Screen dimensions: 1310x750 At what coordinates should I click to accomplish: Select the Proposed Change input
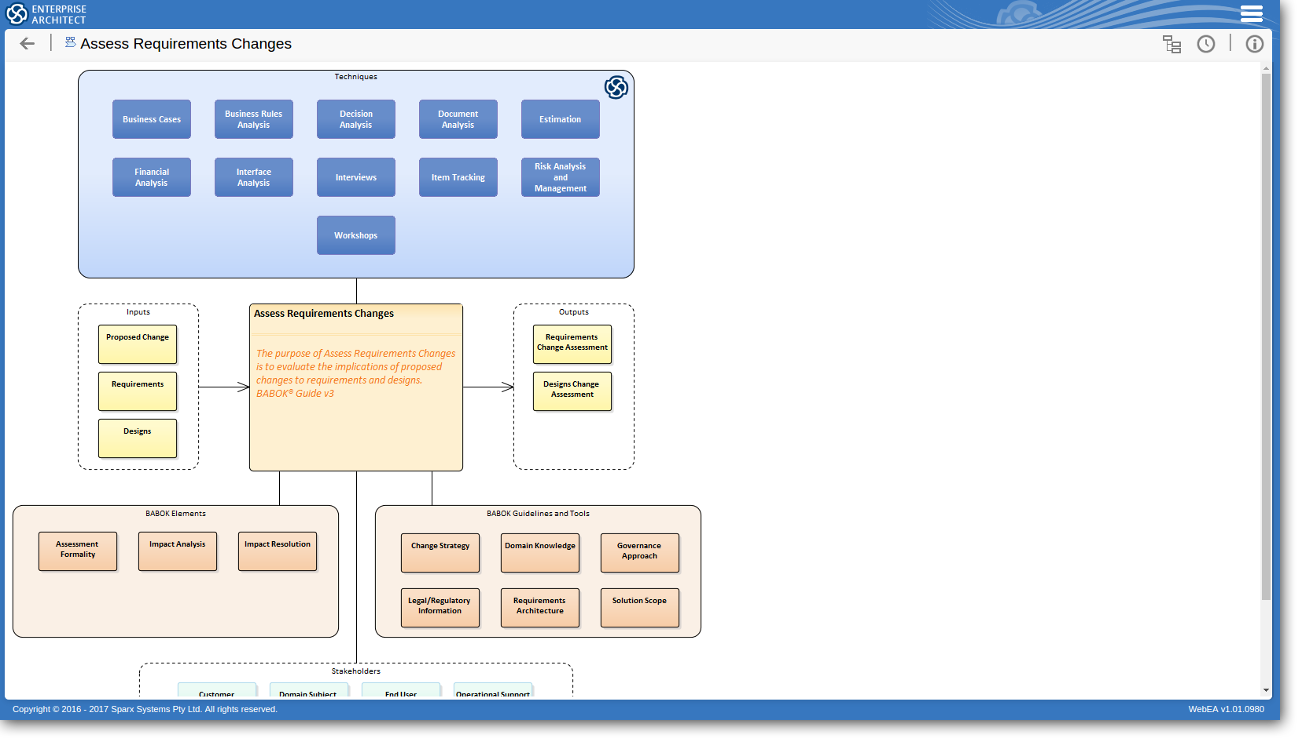(x=138, y=344)
